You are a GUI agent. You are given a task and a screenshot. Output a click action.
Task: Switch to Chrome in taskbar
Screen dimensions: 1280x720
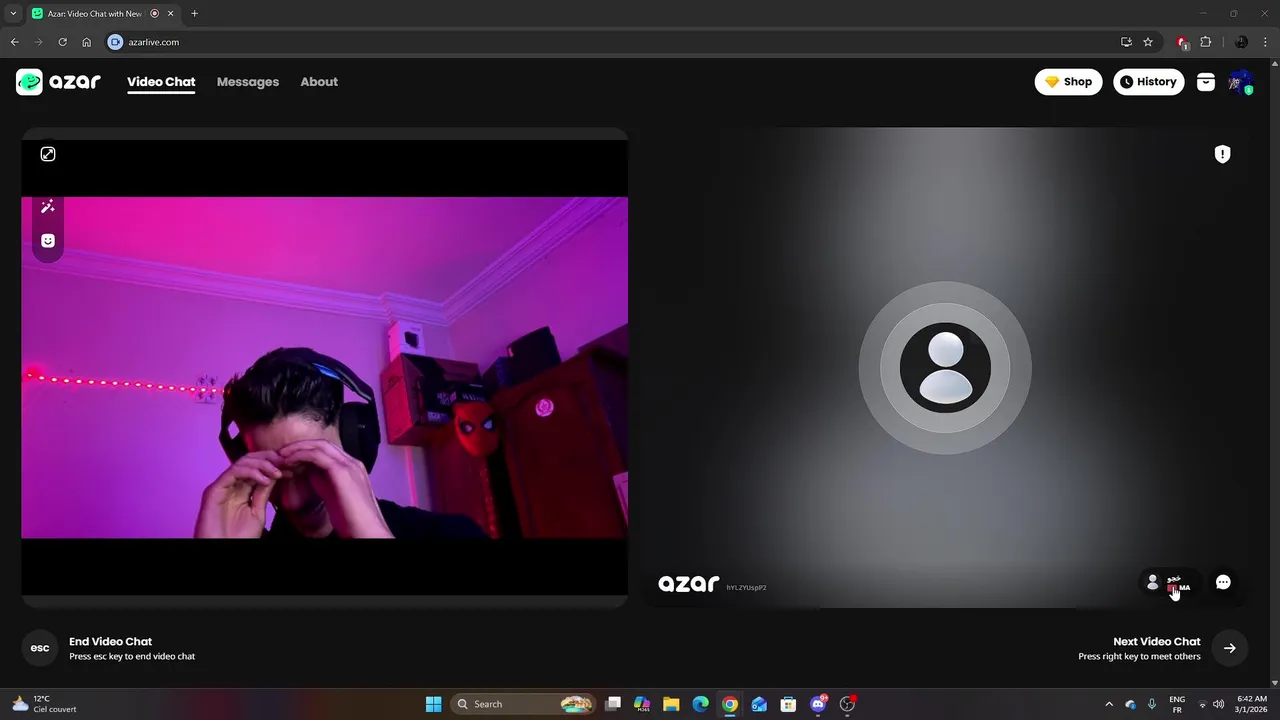click(730, 704)
